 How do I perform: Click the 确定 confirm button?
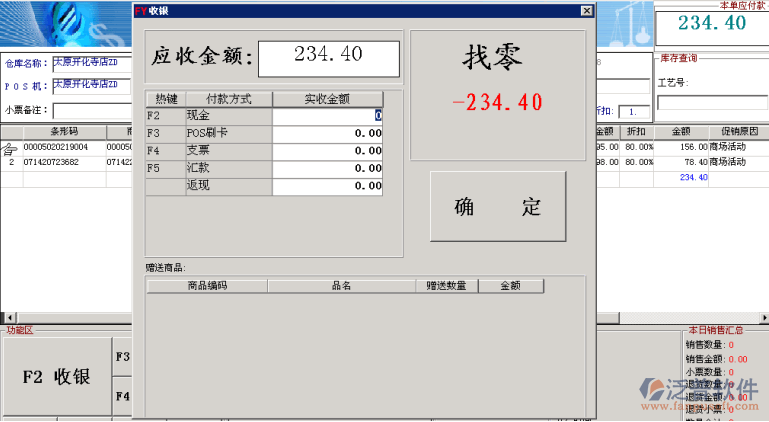coord(497,207)
